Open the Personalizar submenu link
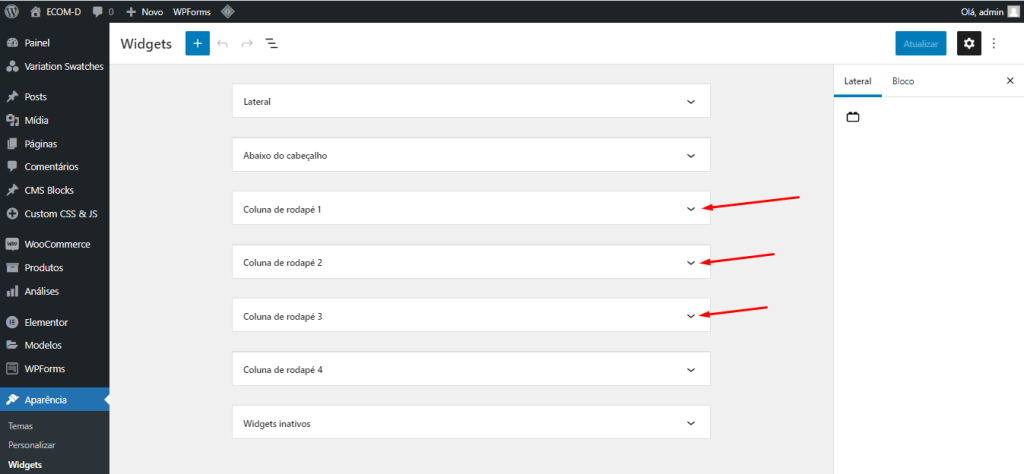This screenshot has width=1024, height=474. click(x=32, y=445)
